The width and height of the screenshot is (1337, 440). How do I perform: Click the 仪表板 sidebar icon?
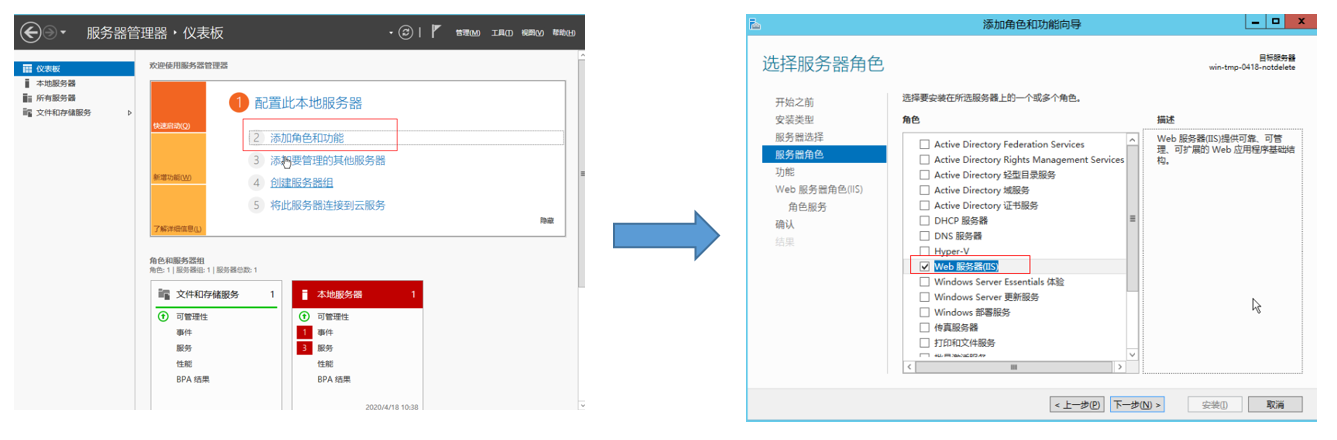27,69
